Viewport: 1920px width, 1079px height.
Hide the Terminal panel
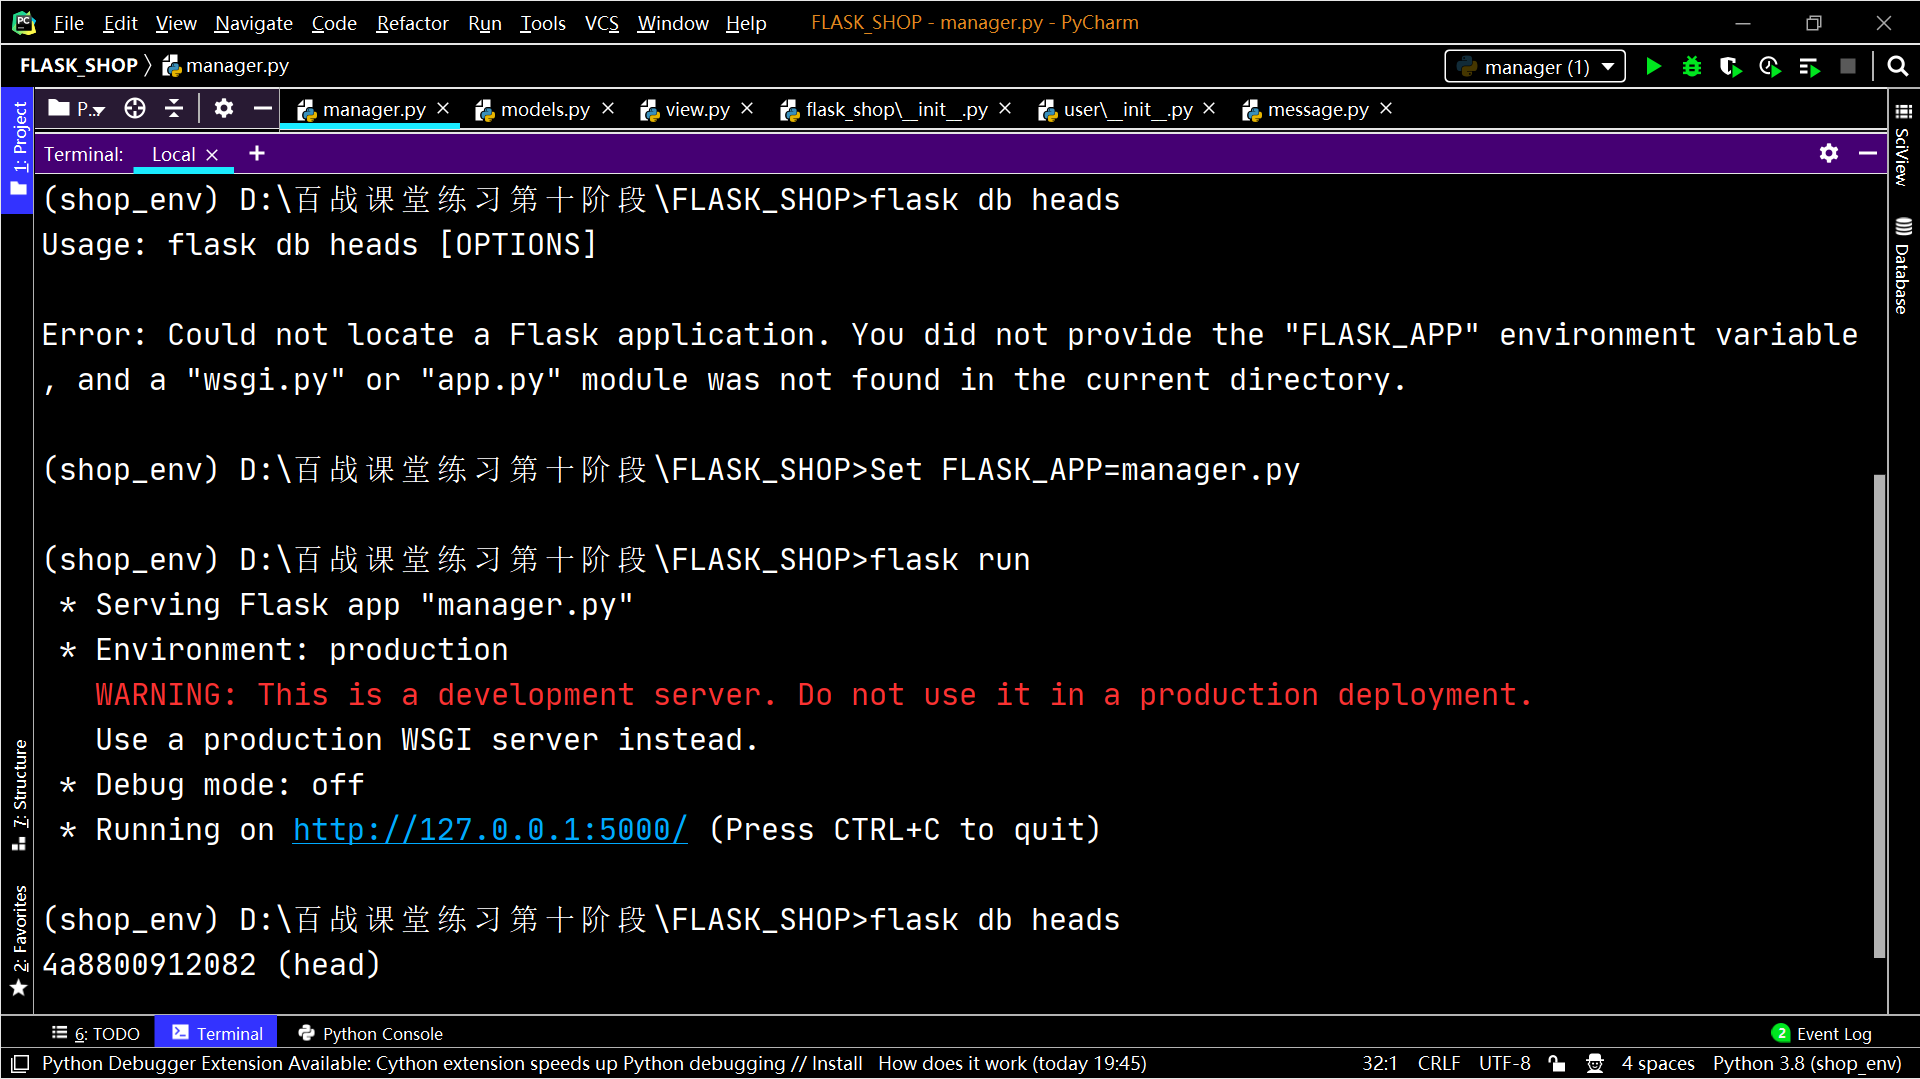pyautogui.click(x=1867, y=153)
